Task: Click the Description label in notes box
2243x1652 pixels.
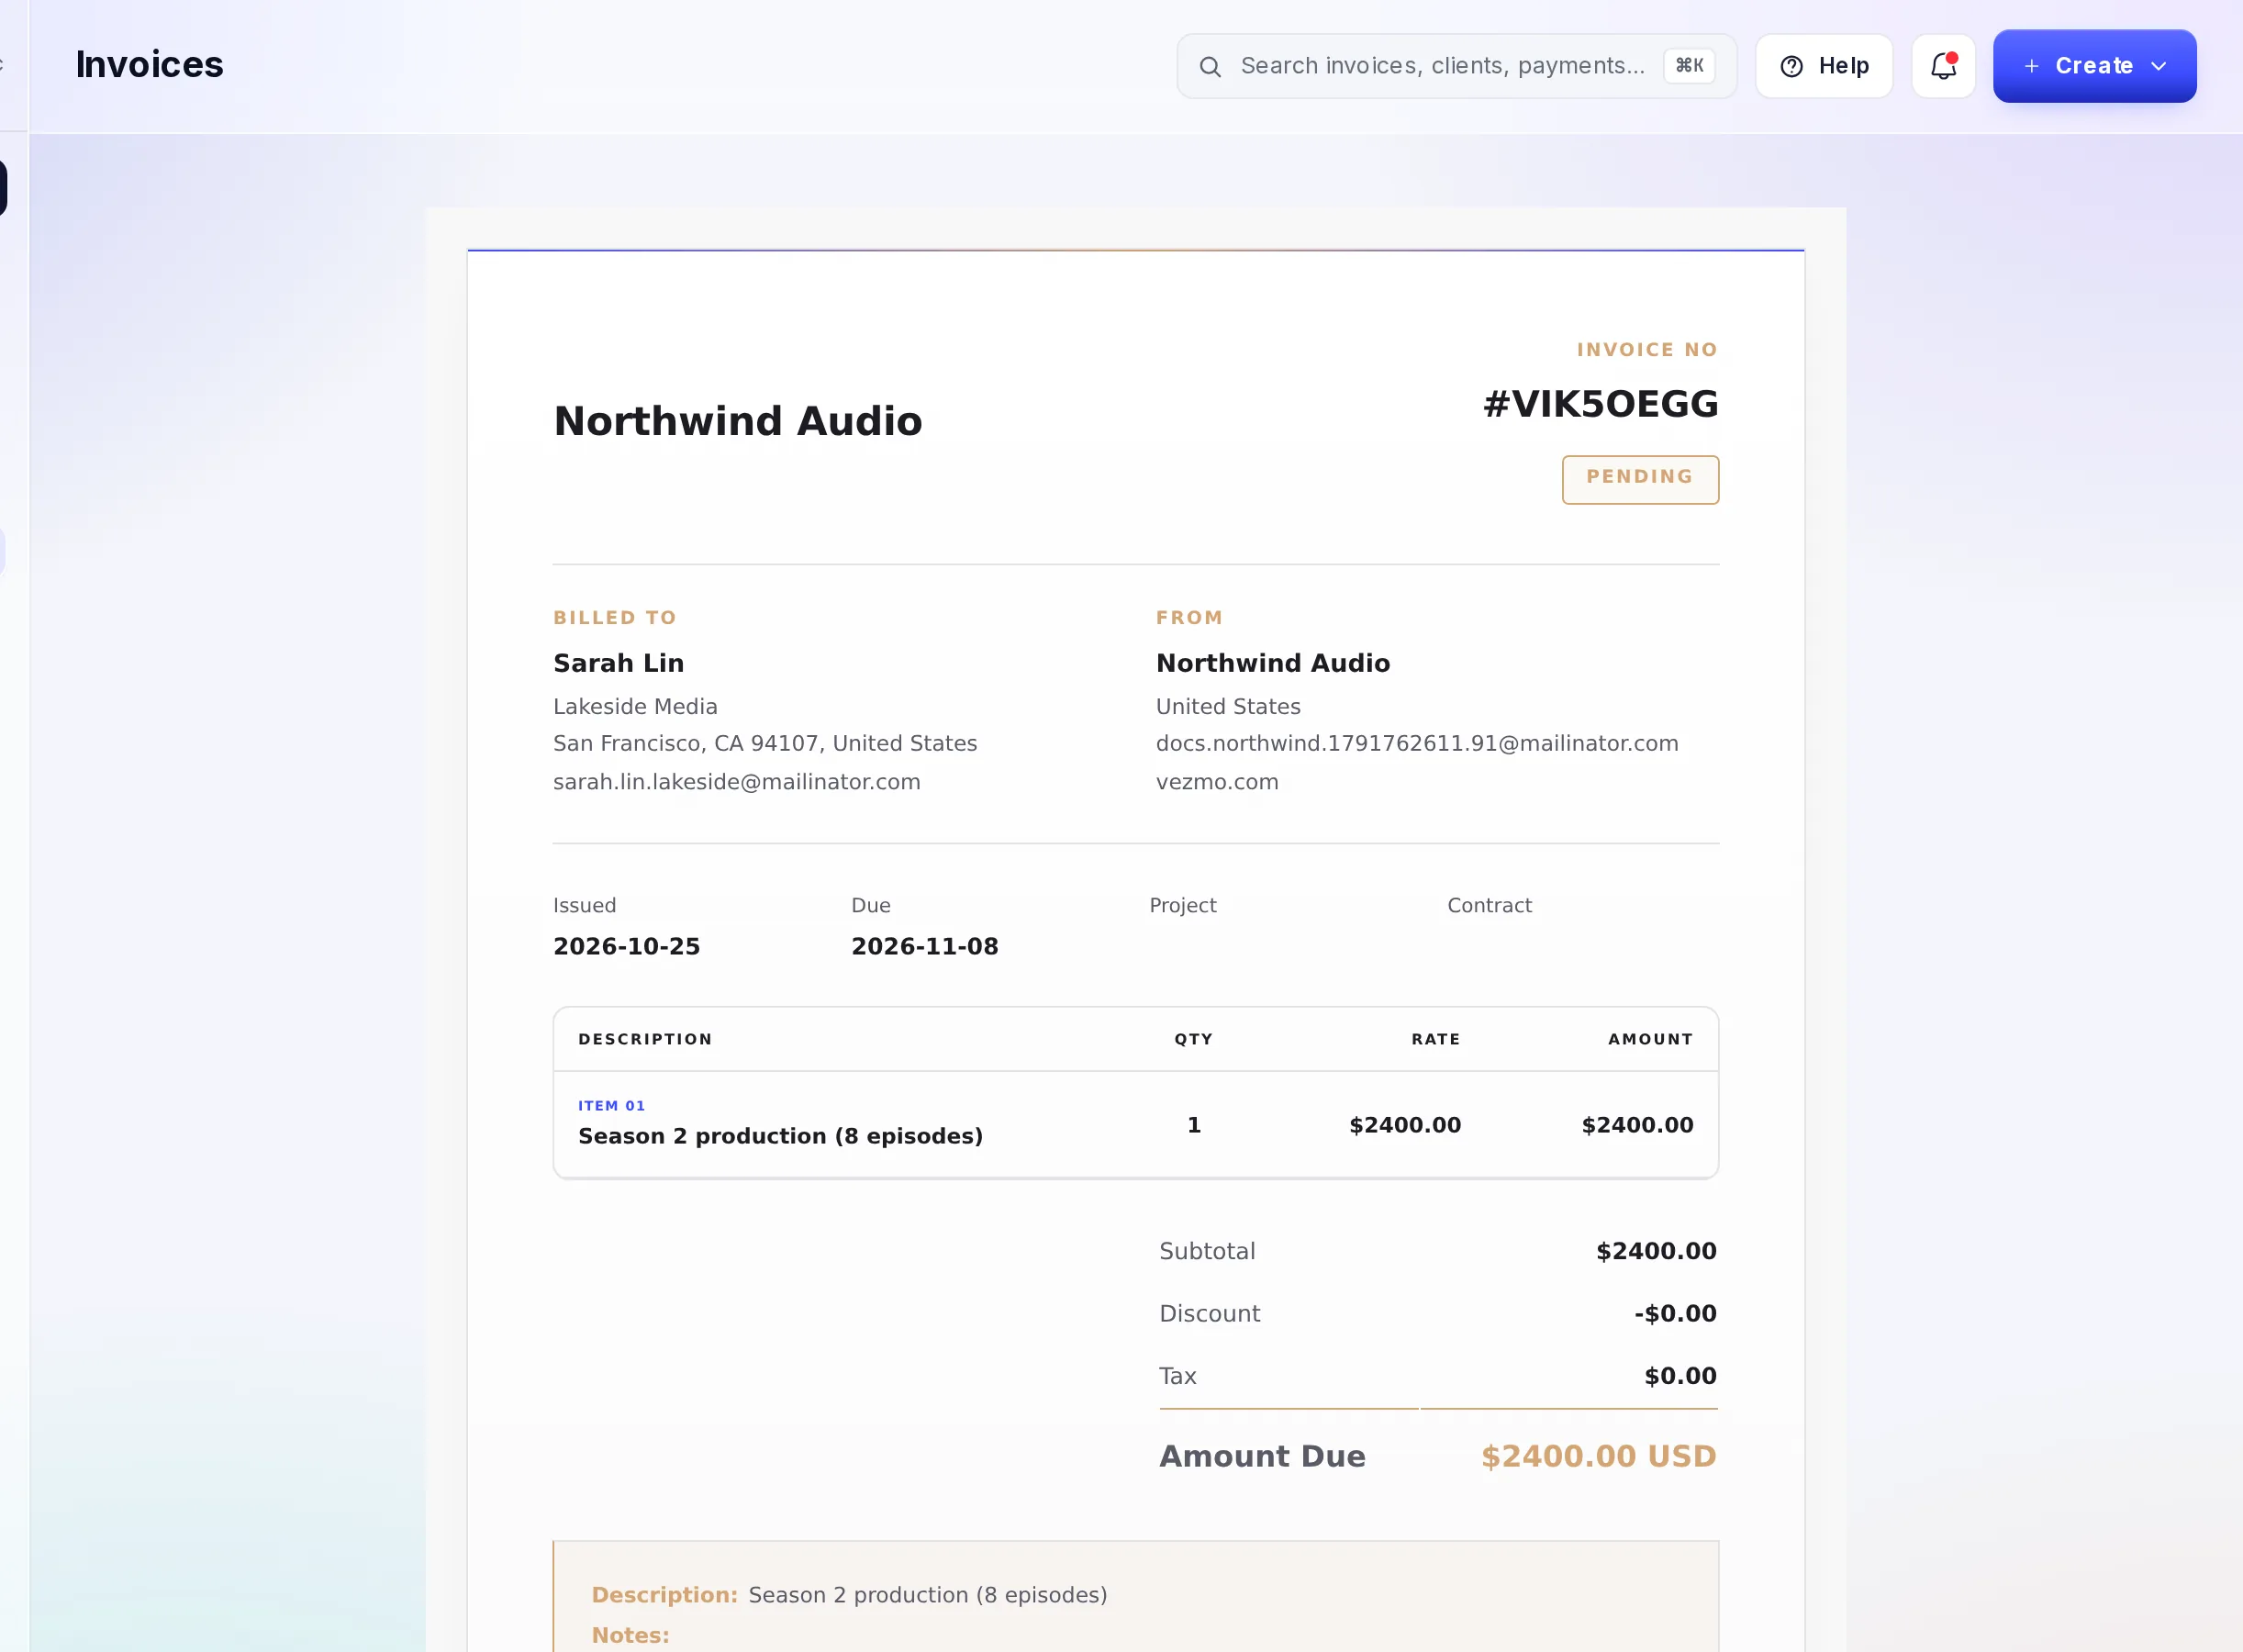Action: tap(664, 1595)
